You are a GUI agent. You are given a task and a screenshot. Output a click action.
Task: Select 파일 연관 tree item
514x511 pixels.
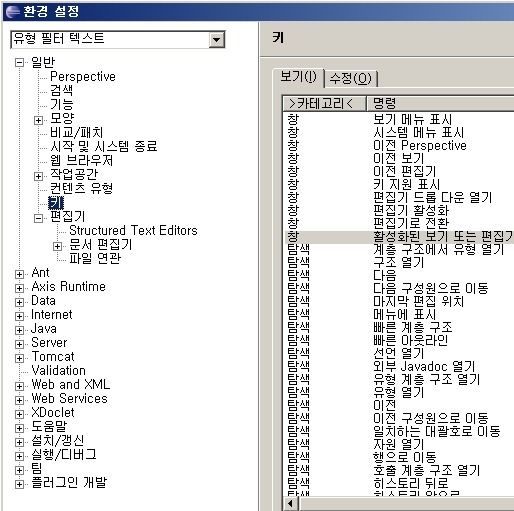pos(95,258)
